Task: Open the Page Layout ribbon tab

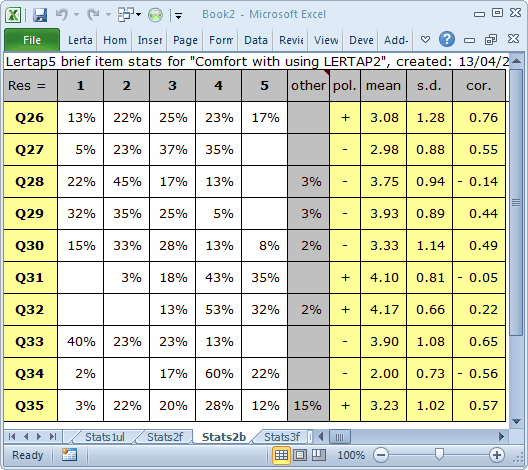Action: [x=185, y=40]
